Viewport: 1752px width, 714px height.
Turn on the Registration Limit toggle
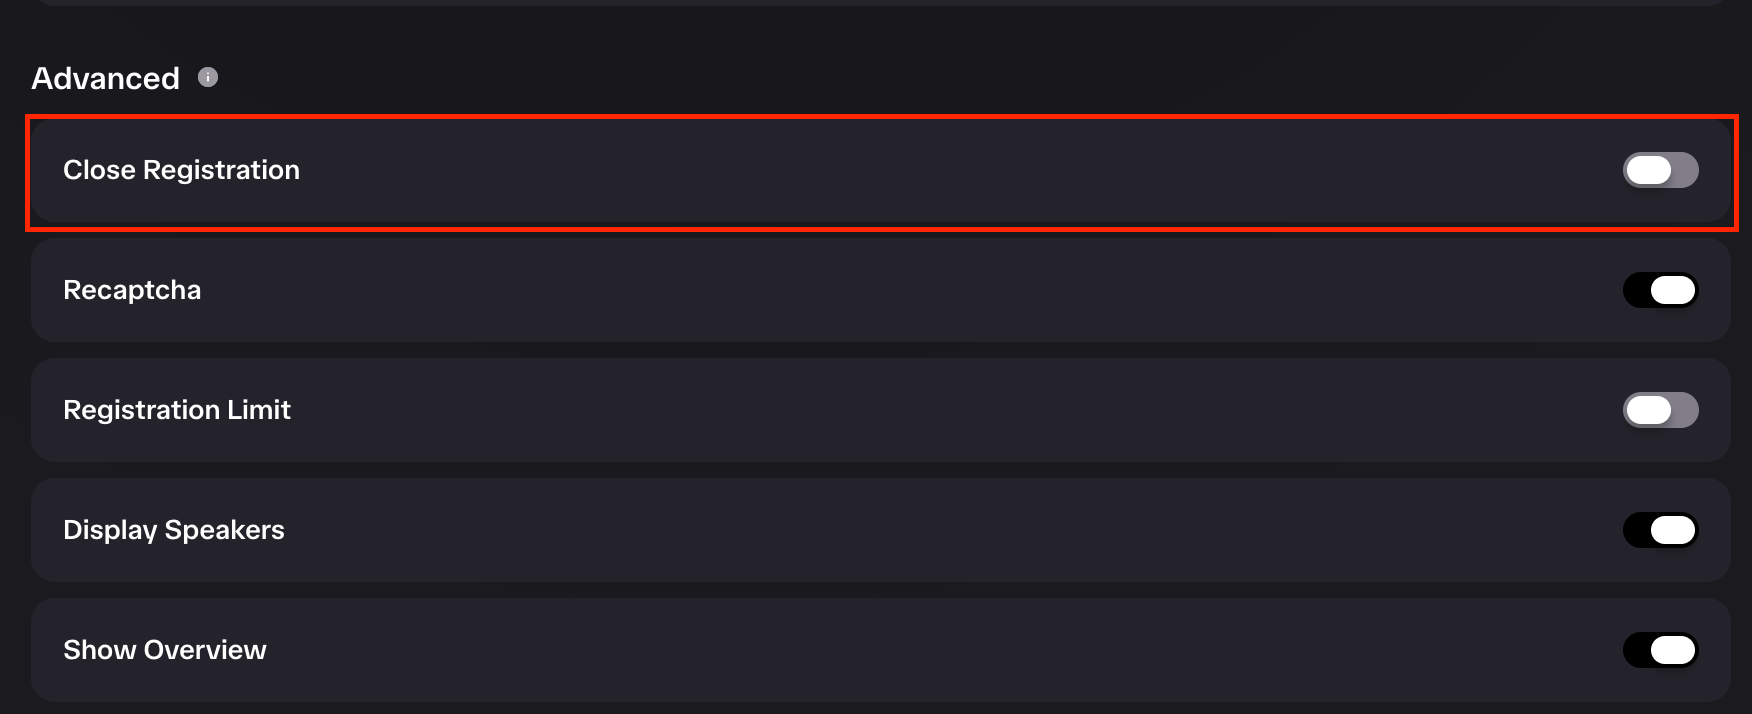(1660, 410)
